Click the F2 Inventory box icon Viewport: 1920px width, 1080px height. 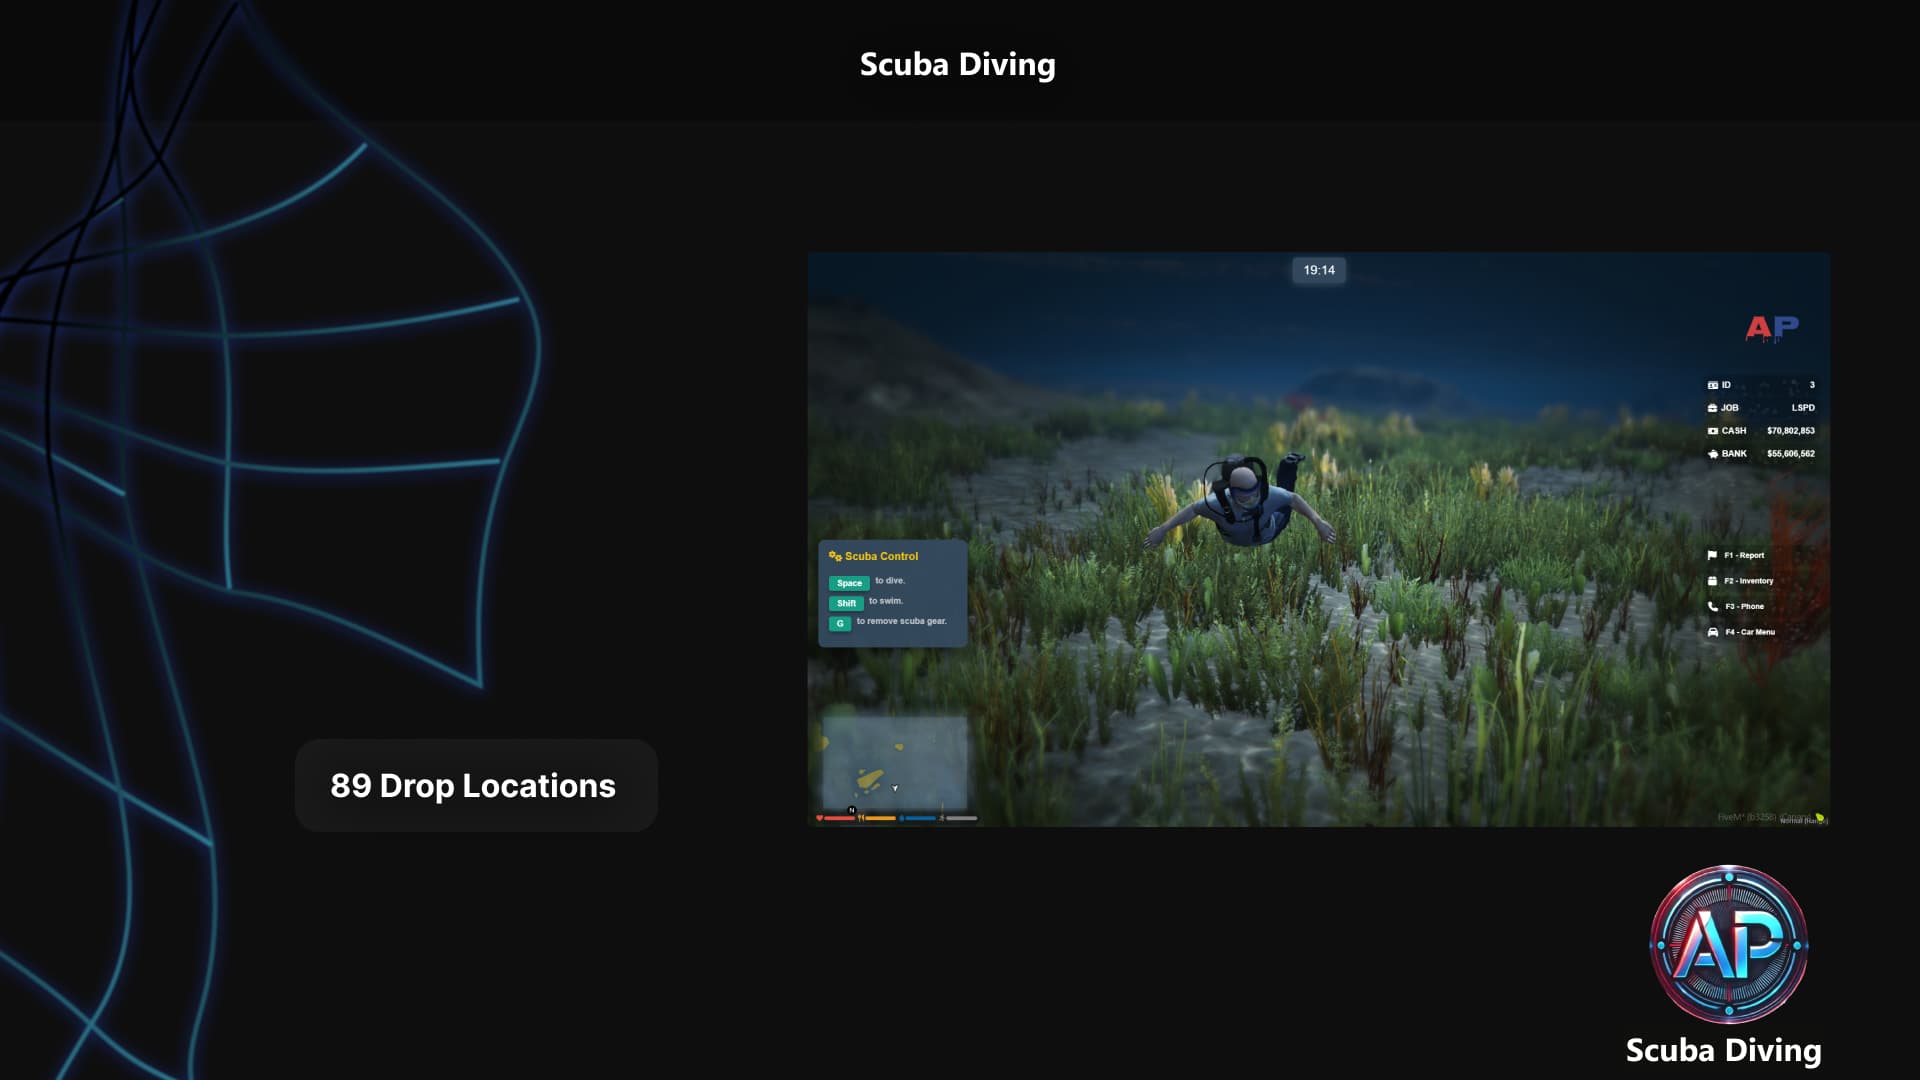[1712, 581]
